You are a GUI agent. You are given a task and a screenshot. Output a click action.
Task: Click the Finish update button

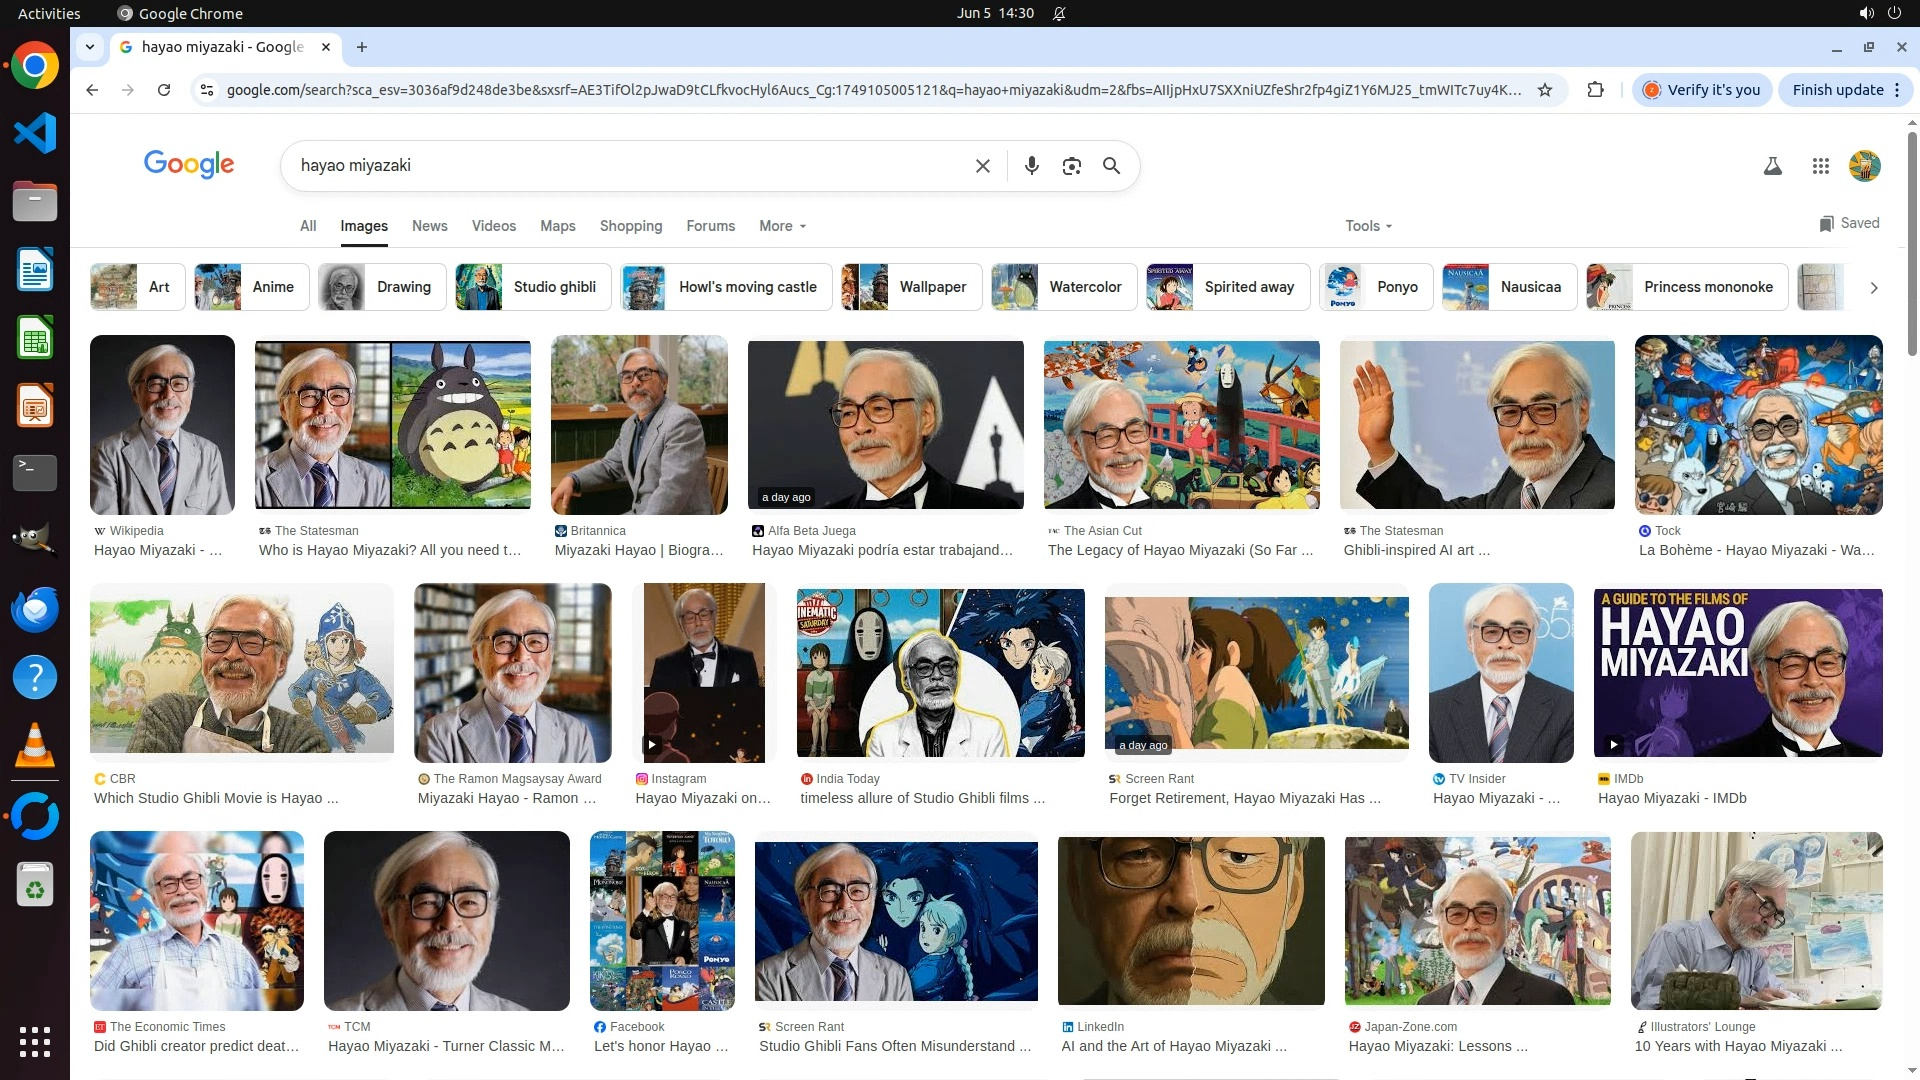tap(1837, 90)
